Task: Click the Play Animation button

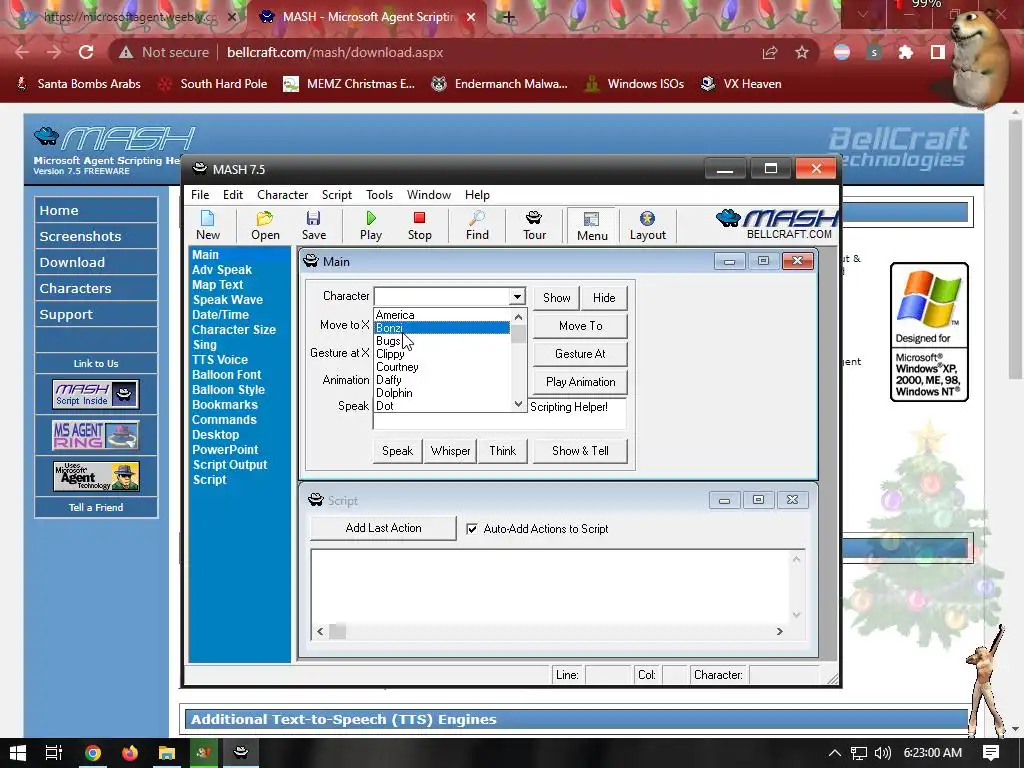Action: pyautogui.click(x=580, y=382)
